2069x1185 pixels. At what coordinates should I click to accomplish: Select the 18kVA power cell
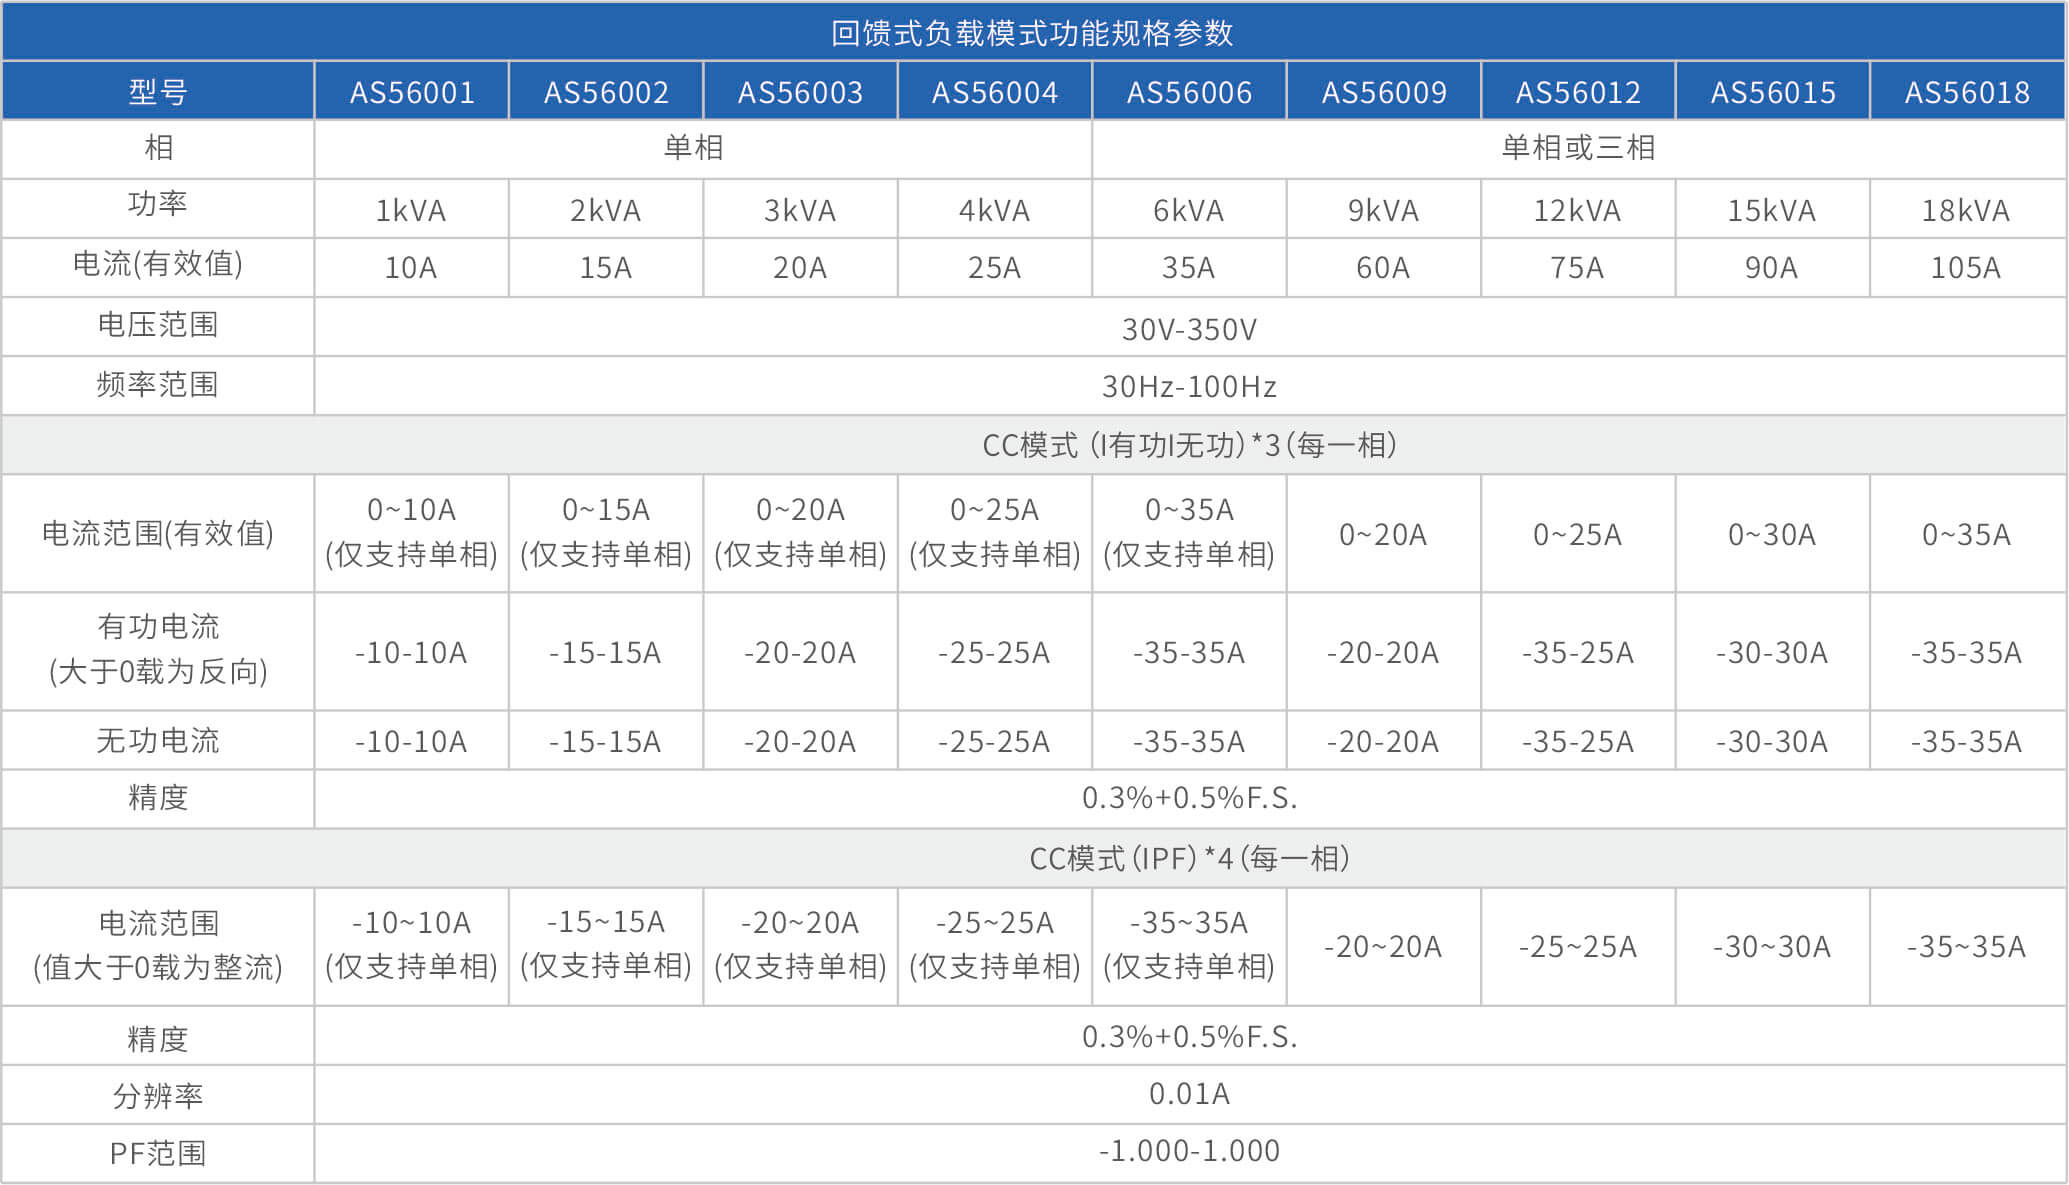[x=1965, y=210]
